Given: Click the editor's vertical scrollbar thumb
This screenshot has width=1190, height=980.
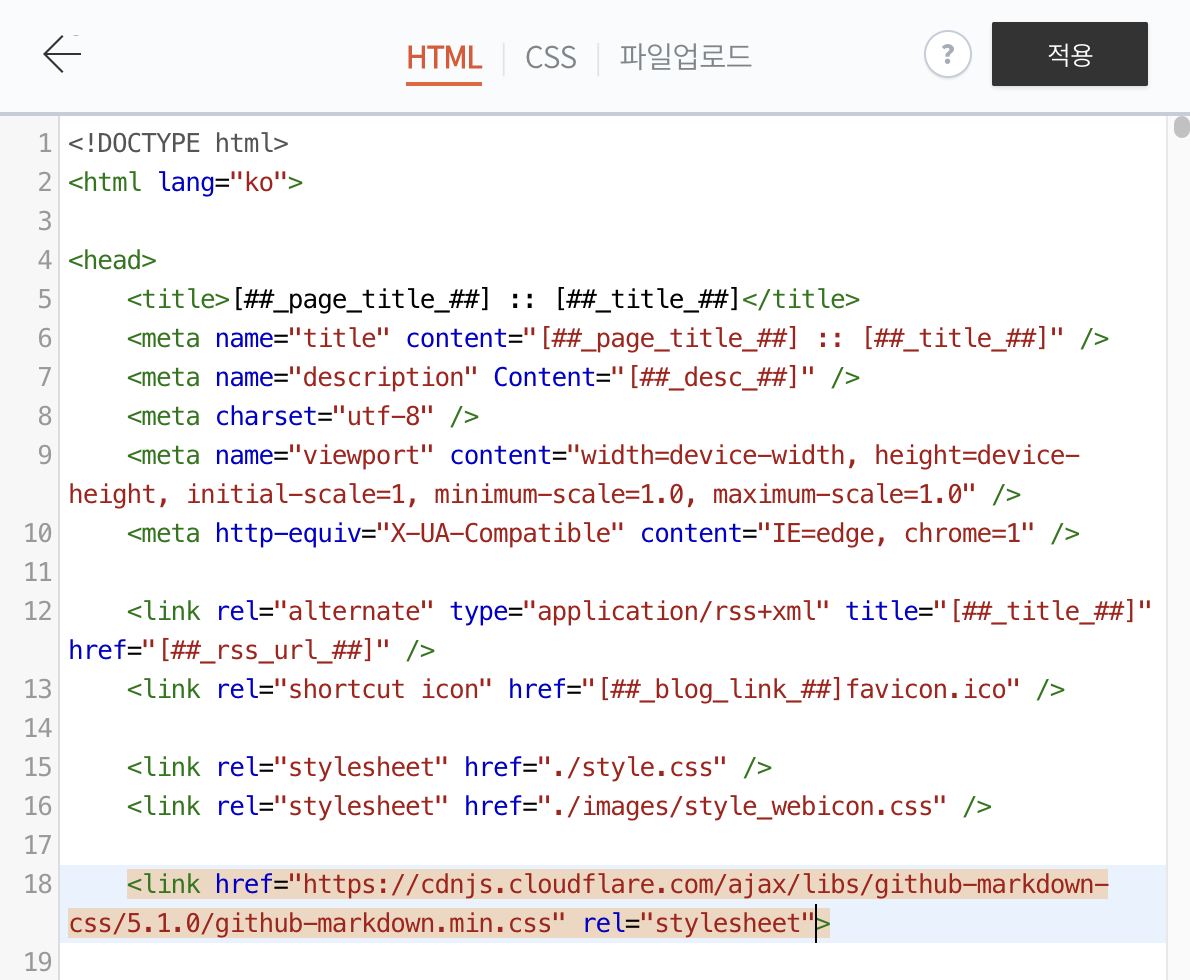Looking at the screenshot, I should tap(1182, 127).
